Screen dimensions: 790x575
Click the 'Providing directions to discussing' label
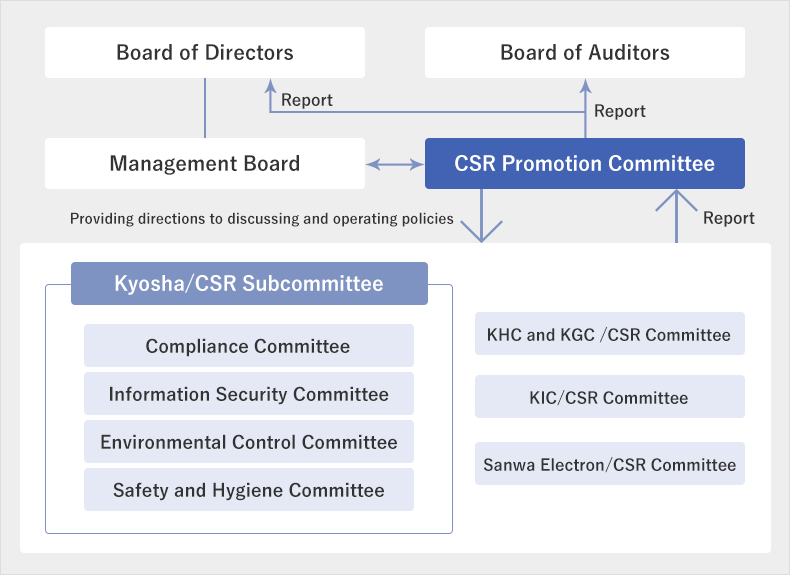[261, 219]
